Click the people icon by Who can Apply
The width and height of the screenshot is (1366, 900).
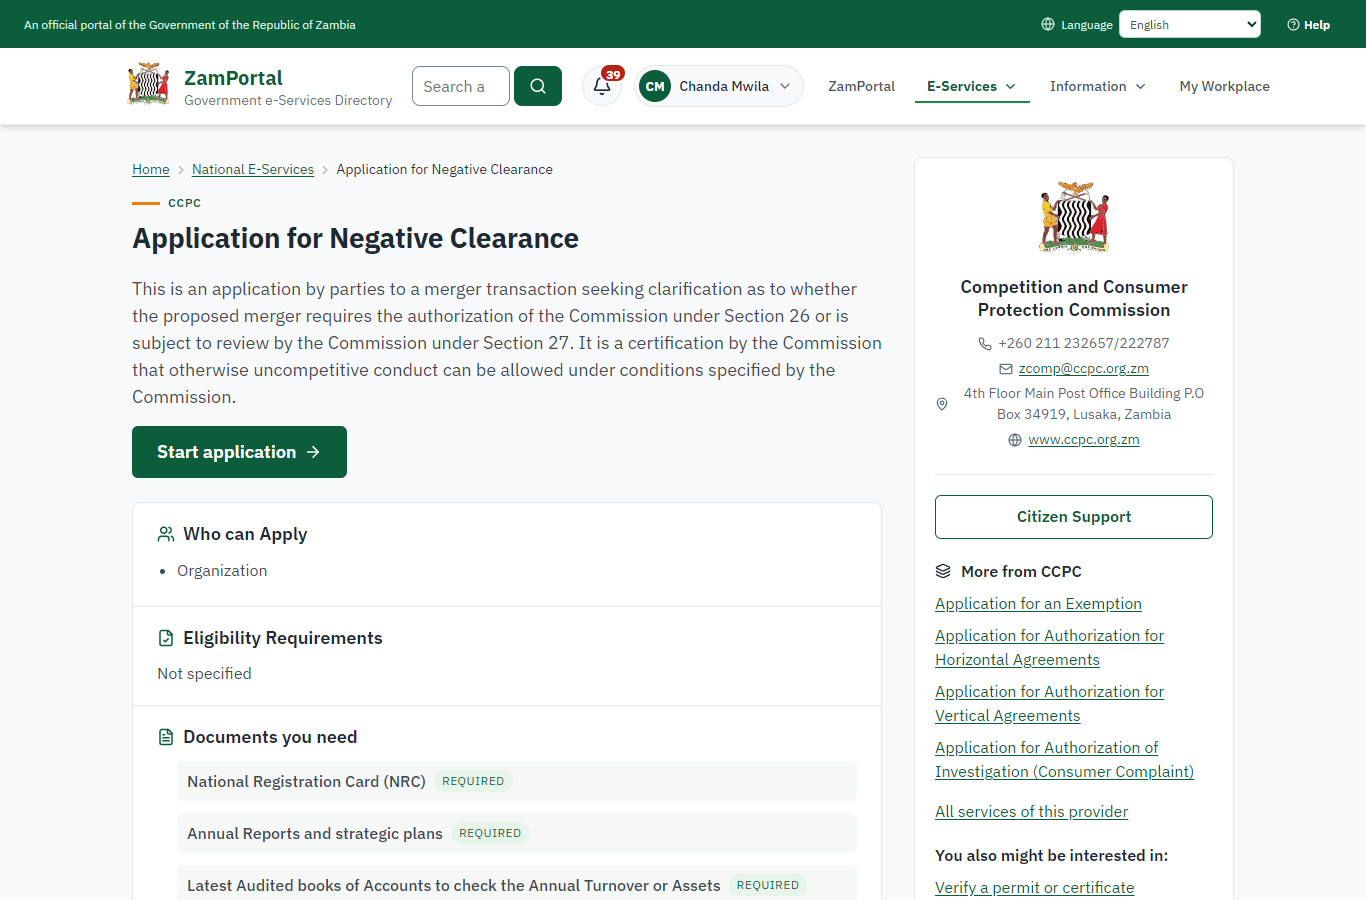coord(166,534)
